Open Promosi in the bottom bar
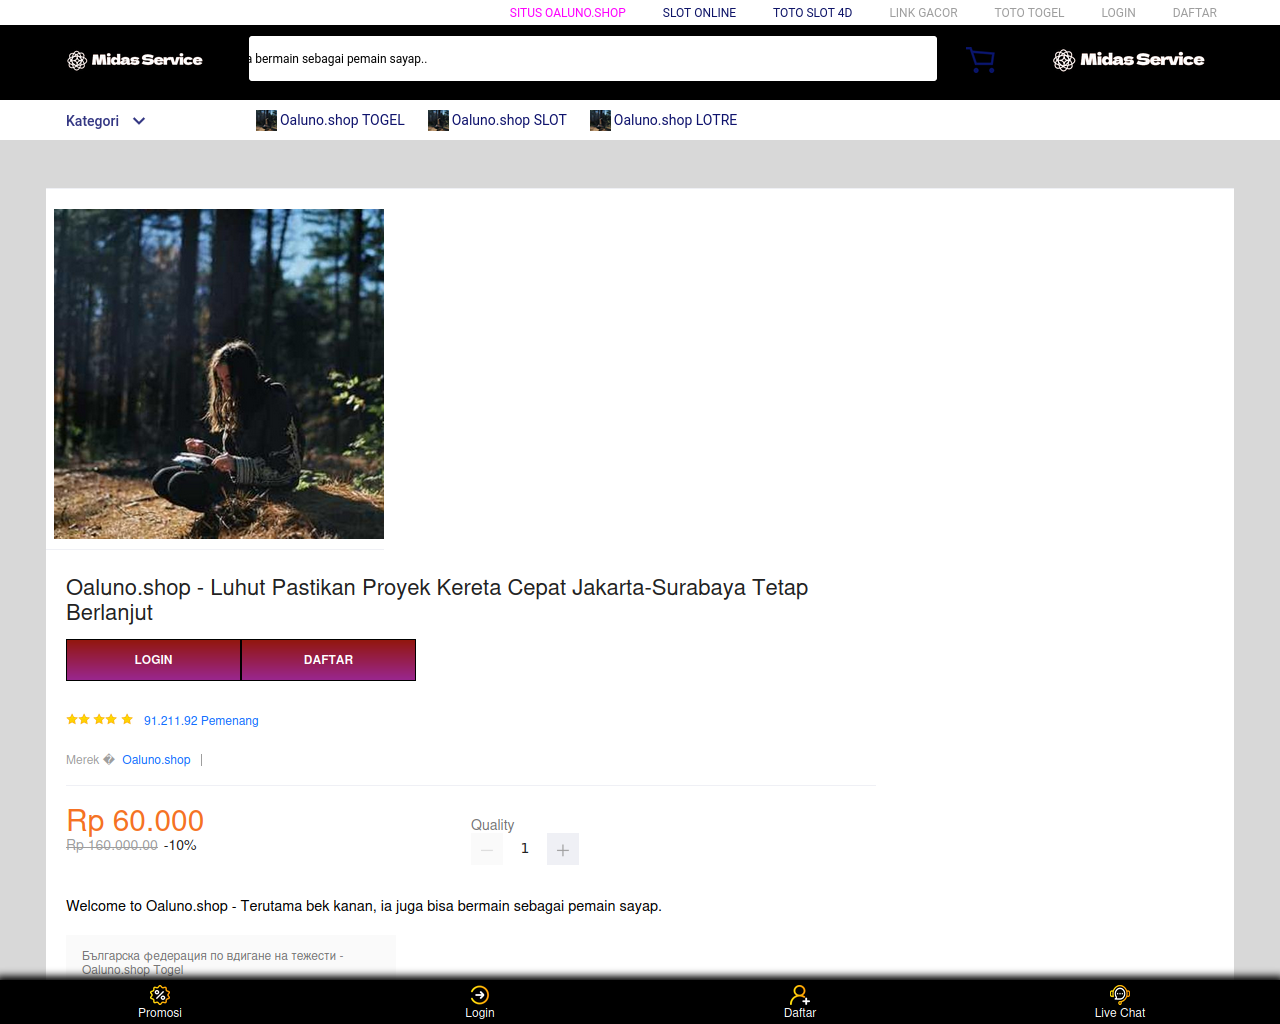Viewport: 1280px width, 1024px height. tap(160, 1002)
